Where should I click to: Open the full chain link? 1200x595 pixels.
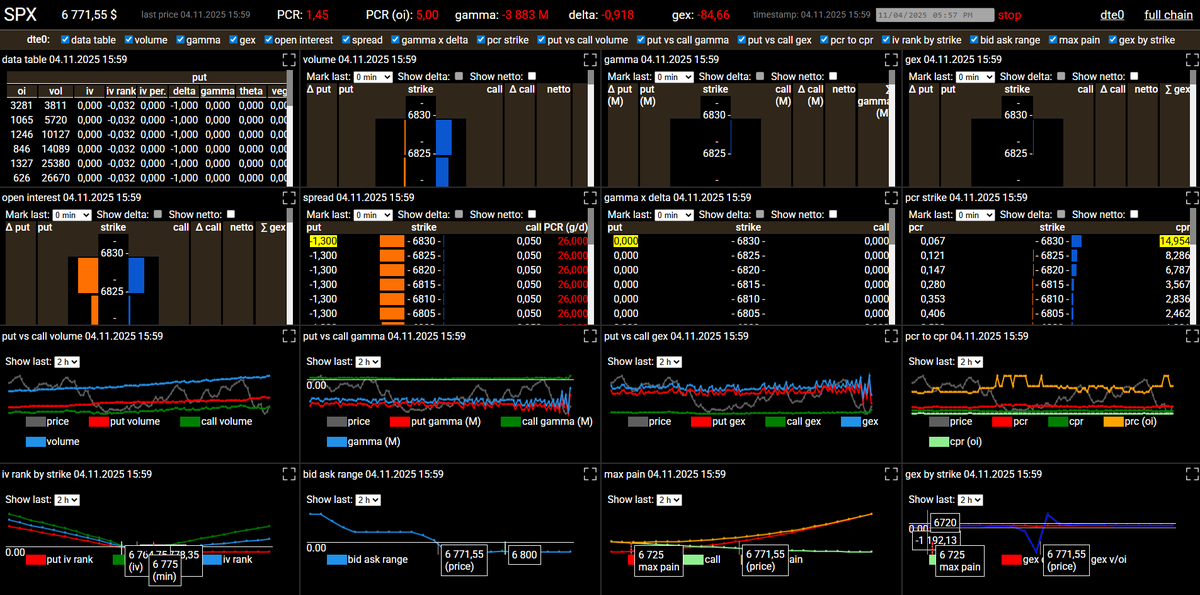1168,15
